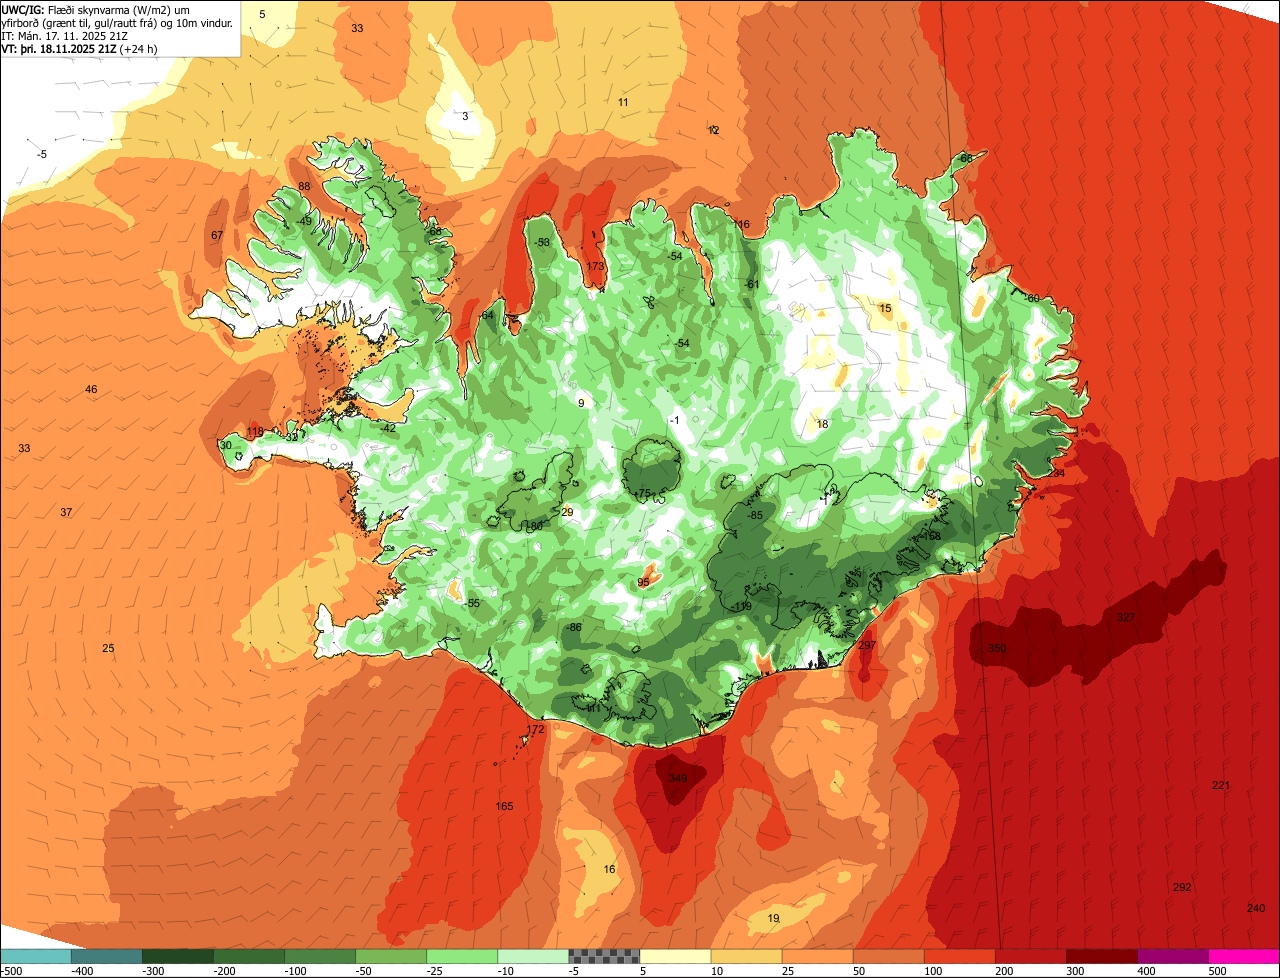Click the '-85' value on Vatnajökull
This screenshot has height=978, width=1280.
click(x=754, y=515)
